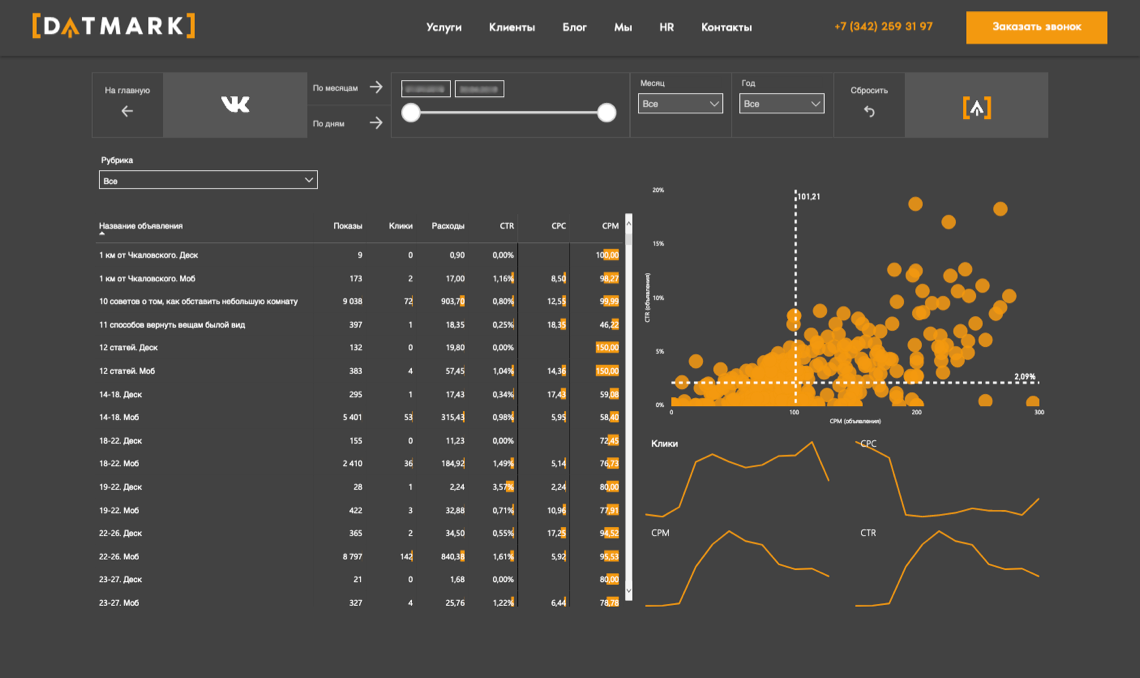Click the back arrow under На главную
Screen dimensions: 1140x678
[x=127, y=111]
